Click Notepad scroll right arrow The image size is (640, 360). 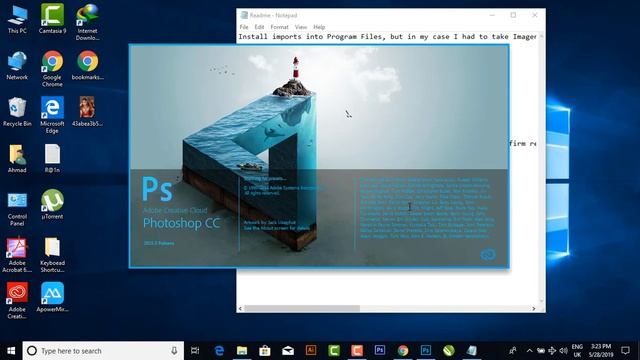coord(533,309)
